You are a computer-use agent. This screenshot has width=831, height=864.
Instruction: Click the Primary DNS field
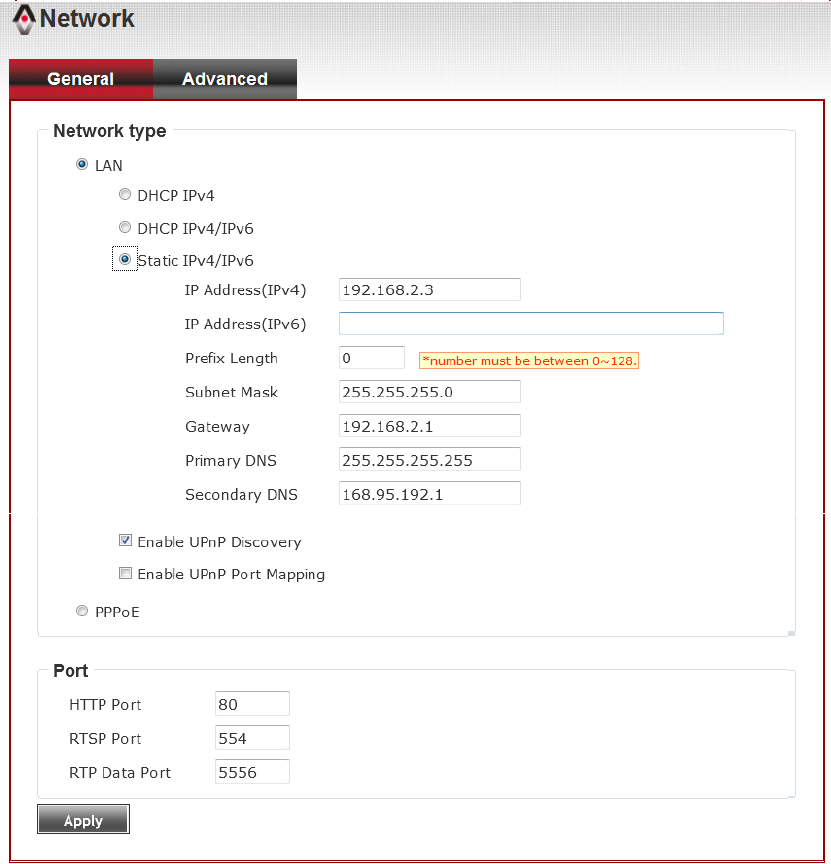click(430, 460)
